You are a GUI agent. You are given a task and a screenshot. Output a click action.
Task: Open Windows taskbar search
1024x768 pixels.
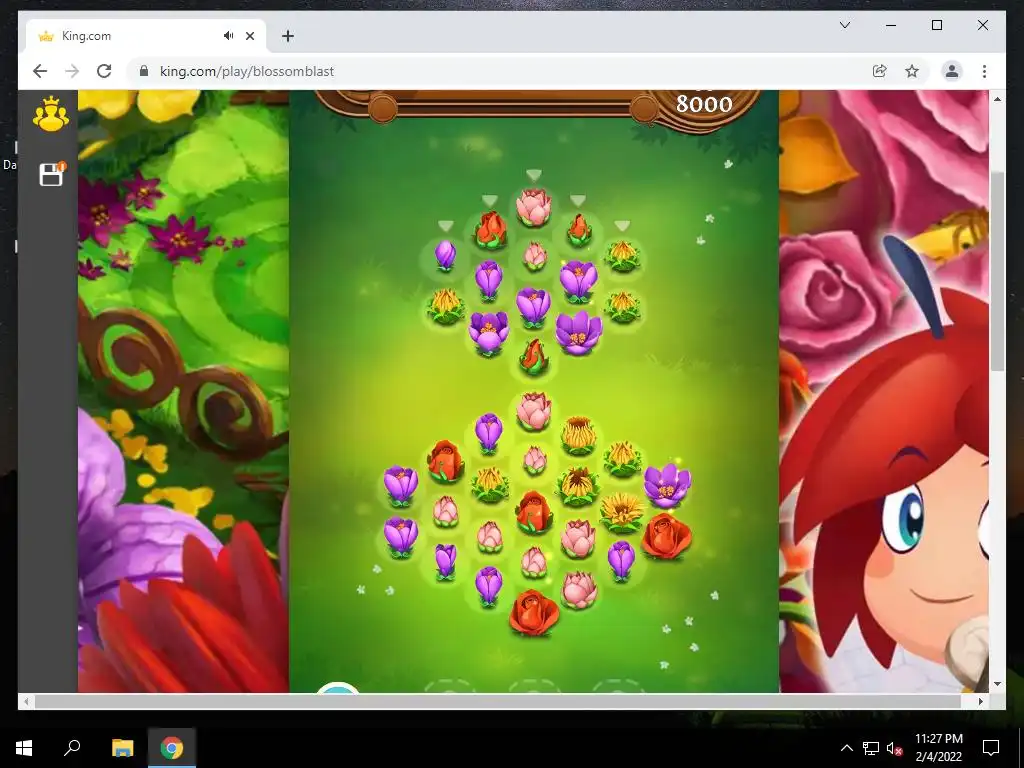click(x=72, y=748)
